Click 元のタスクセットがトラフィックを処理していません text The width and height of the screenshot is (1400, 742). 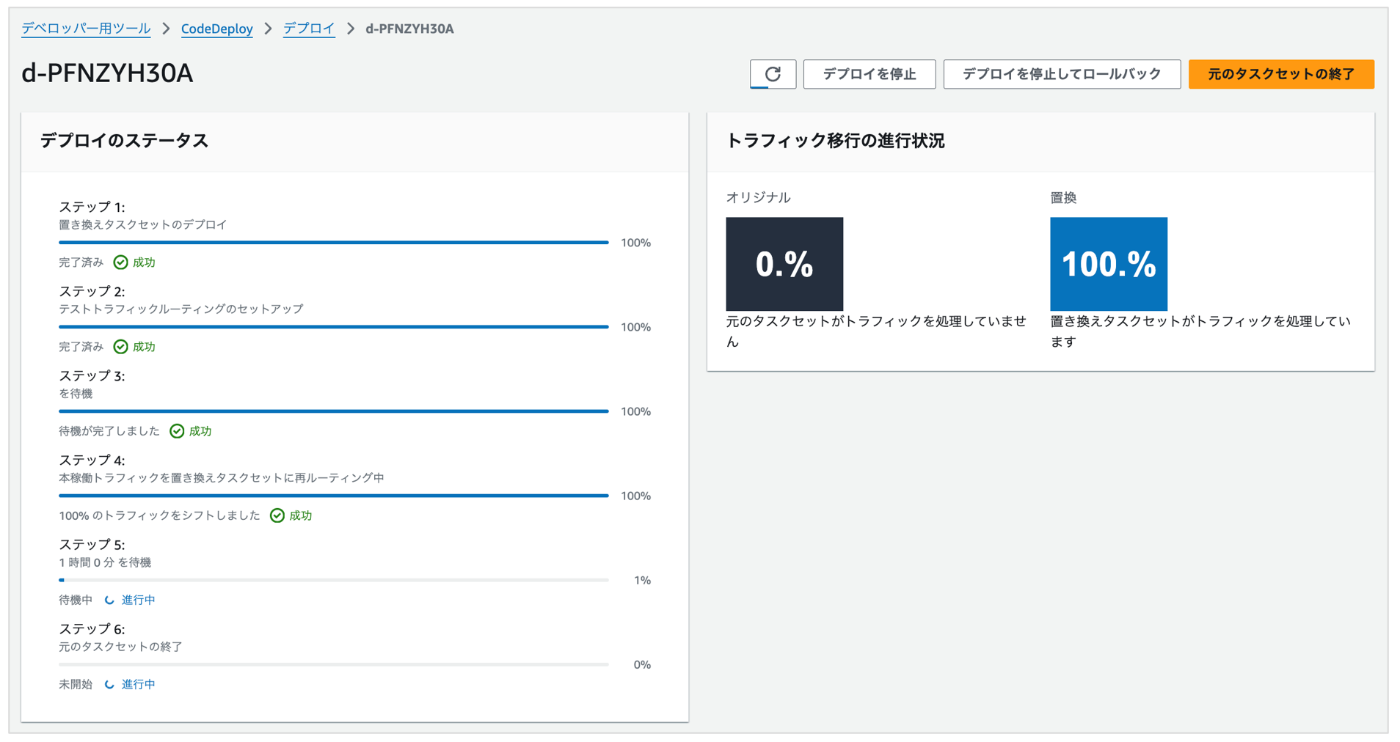pyautogui.click(x=876, y=332)
